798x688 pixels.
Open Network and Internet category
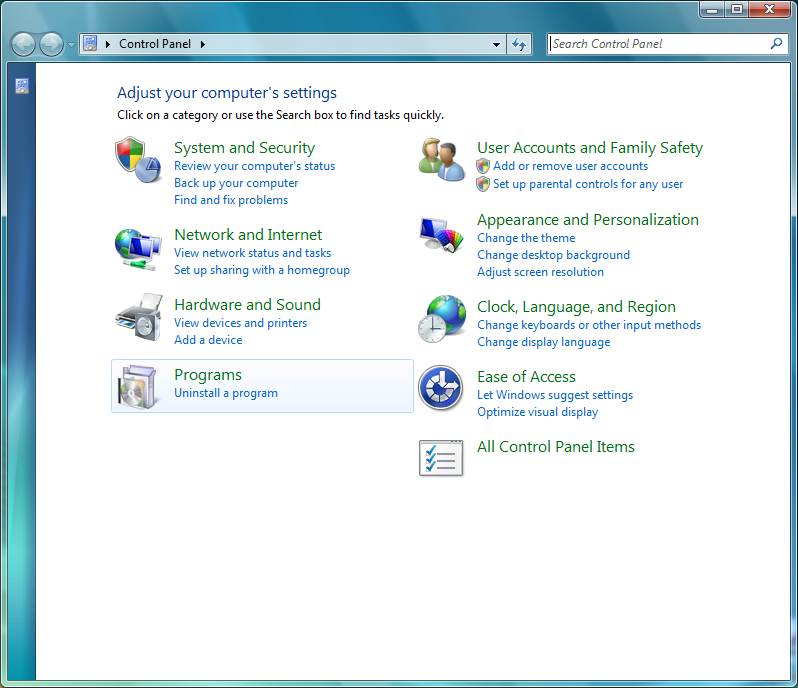[x=248, y=235]
